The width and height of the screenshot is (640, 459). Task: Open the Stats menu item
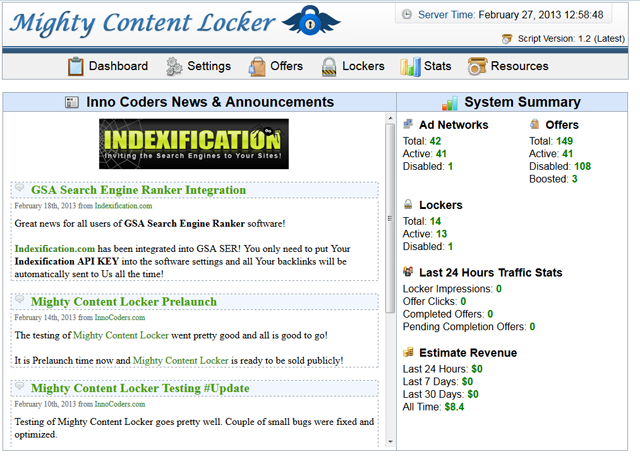click(437, 67)
